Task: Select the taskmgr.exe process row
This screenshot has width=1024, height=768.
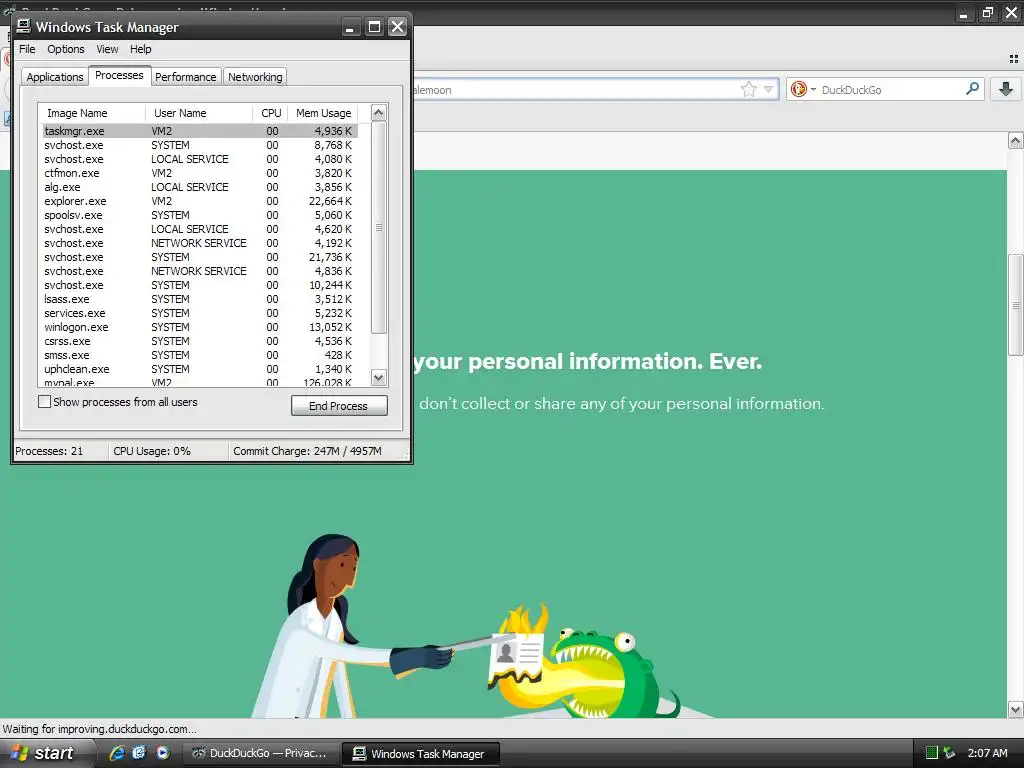Action: click(200, 131)
